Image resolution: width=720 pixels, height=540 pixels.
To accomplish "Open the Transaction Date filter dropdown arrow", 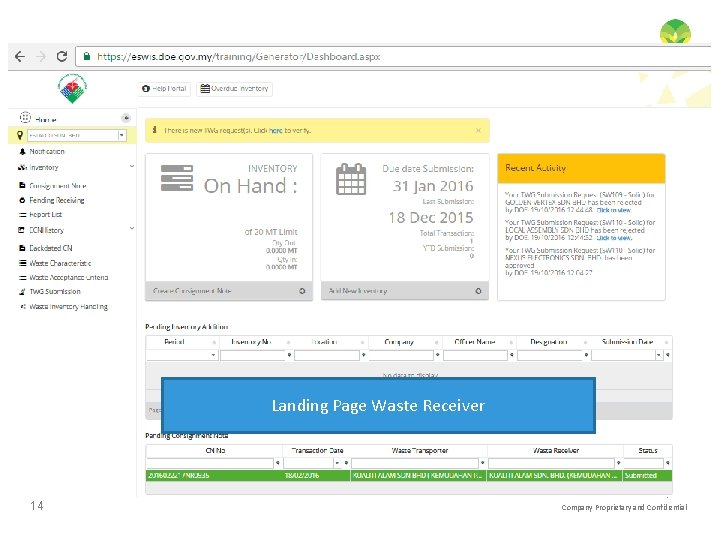I will (338, 463).
